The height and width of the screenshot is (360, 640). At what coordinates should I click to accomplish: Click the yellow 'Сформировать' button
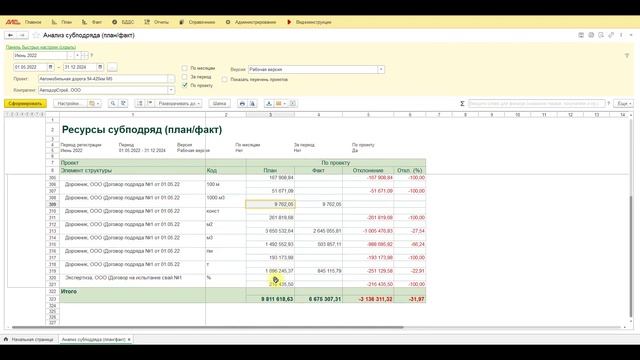click(25, 104)
